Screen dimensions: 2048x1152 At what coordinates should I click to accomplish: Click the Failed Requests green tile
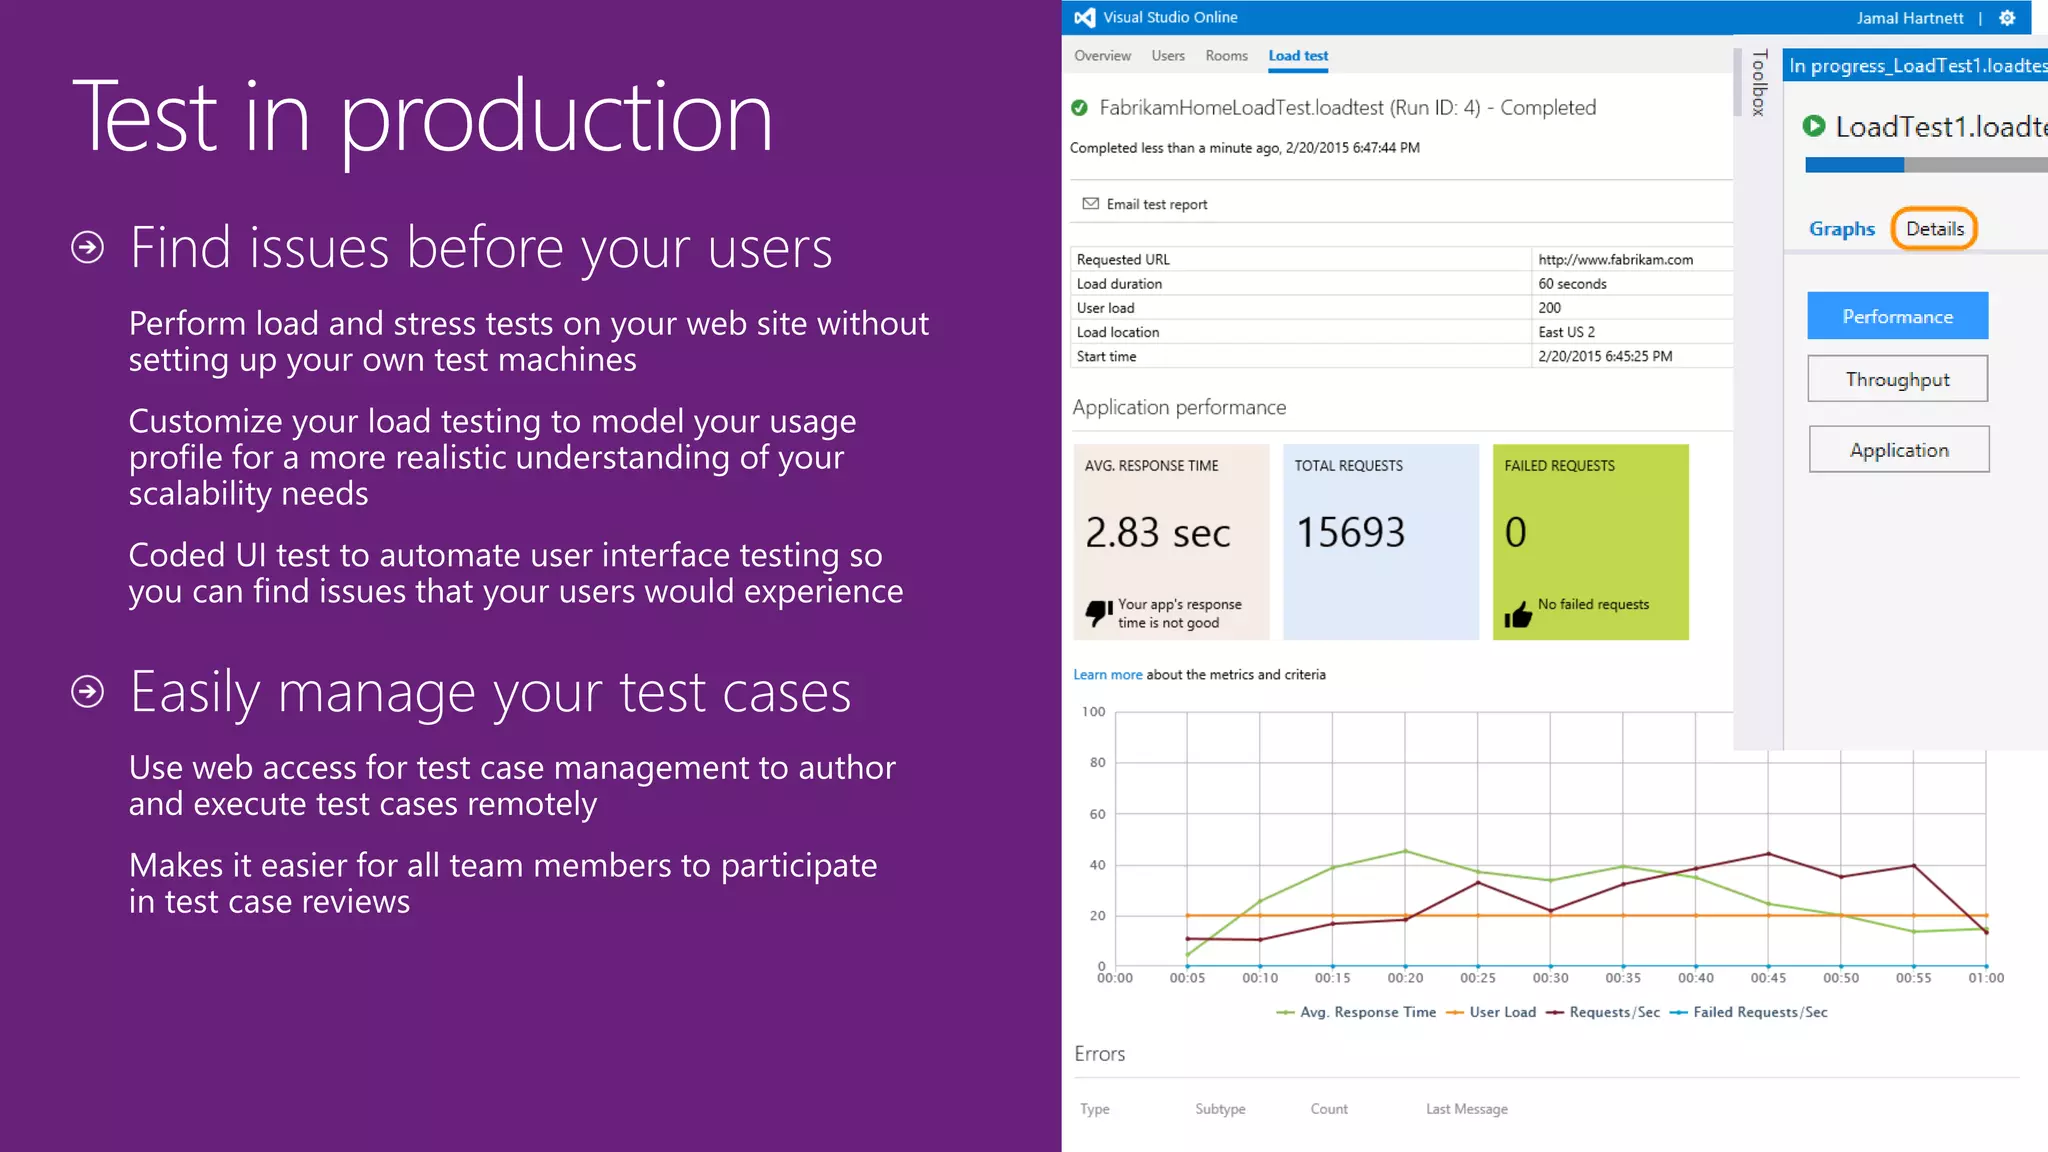click(x=1590, y=541)
